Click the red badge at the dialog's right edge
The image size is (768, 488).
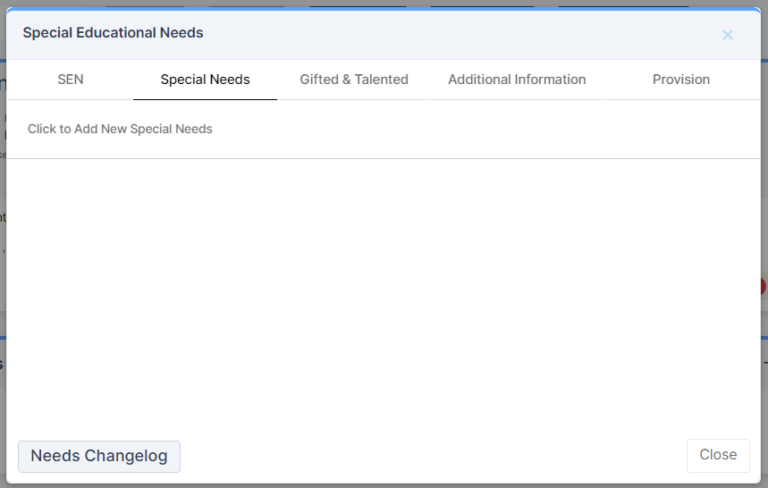[x=763, y=287]
